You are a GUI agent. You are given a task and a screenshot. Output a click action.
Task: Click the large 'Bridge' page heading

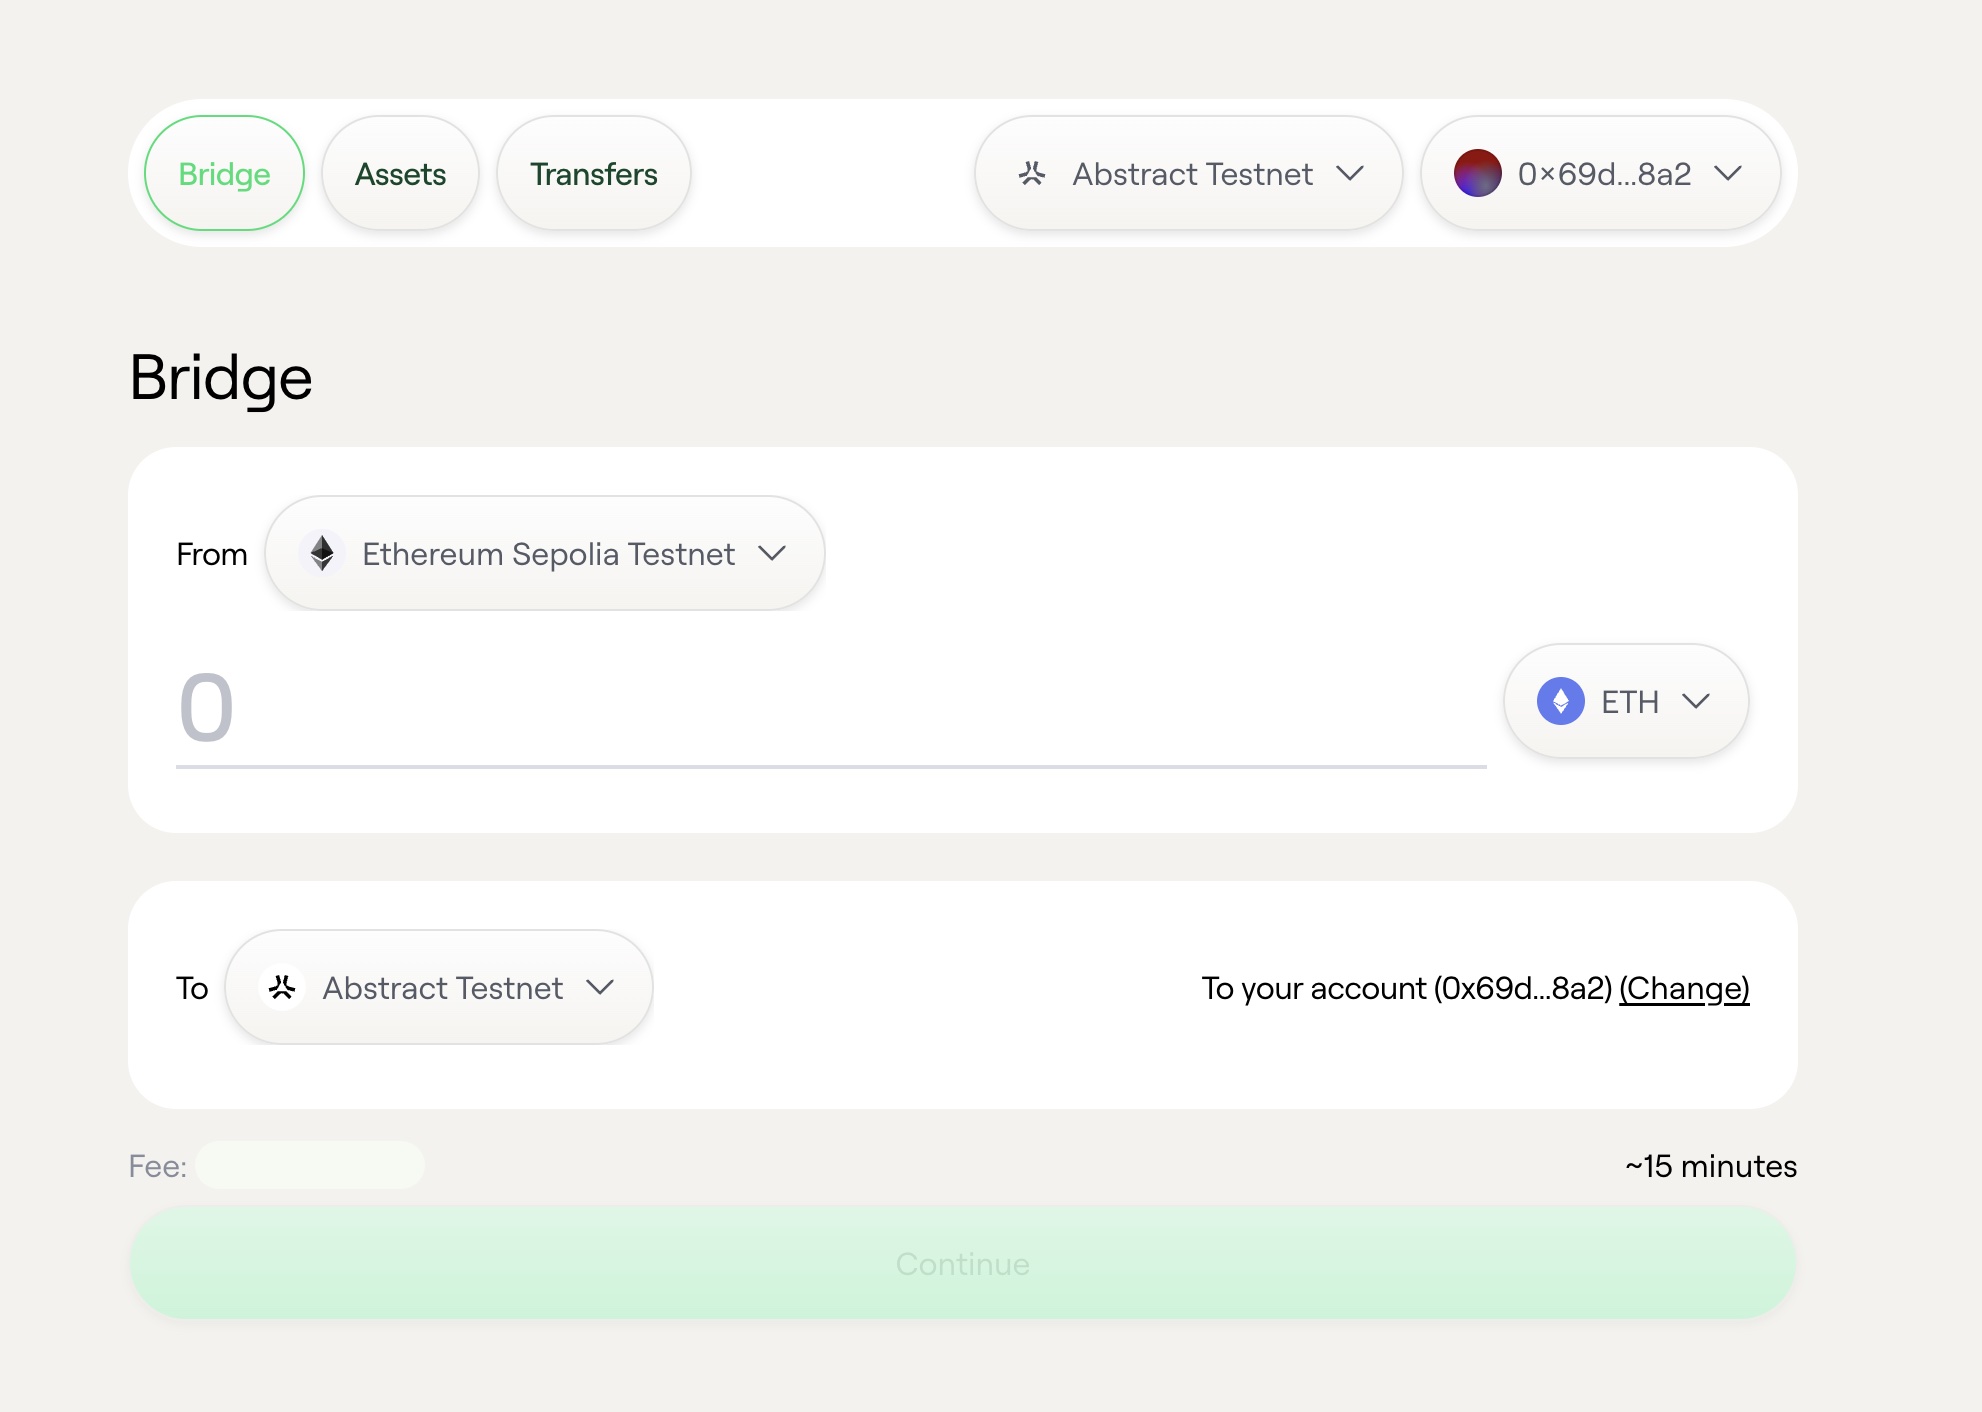221,379
